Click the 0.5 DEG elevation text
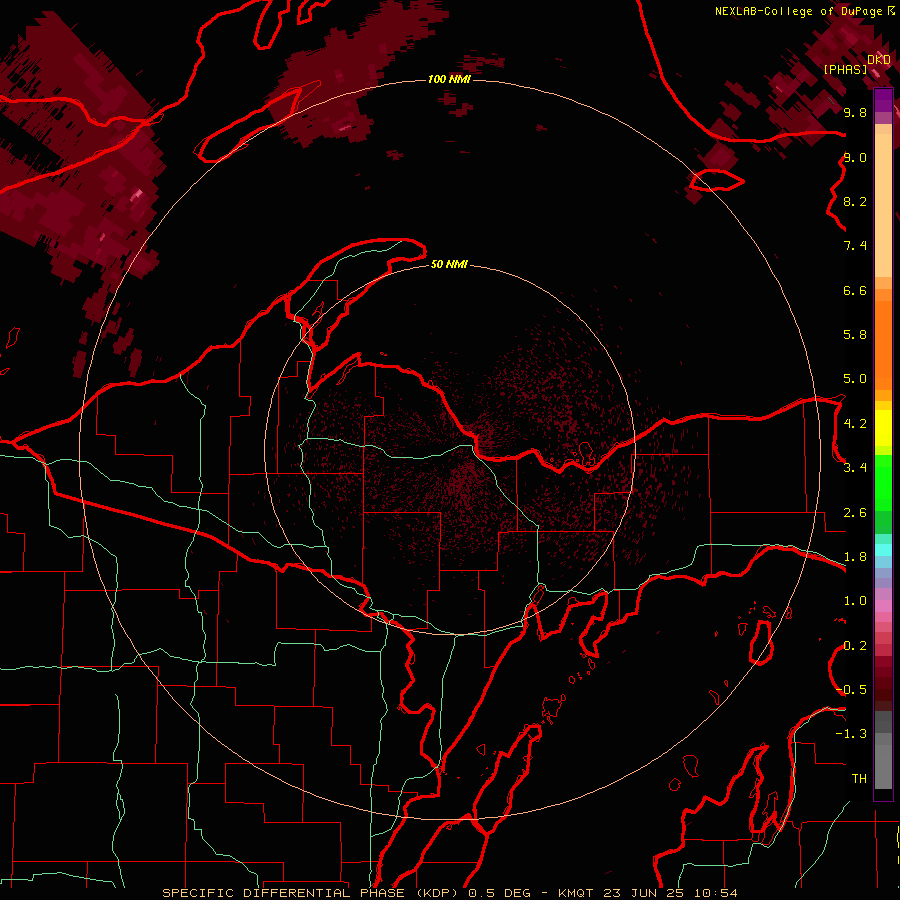The width and height of the screenshot is (900, 900). click(499, 893)
